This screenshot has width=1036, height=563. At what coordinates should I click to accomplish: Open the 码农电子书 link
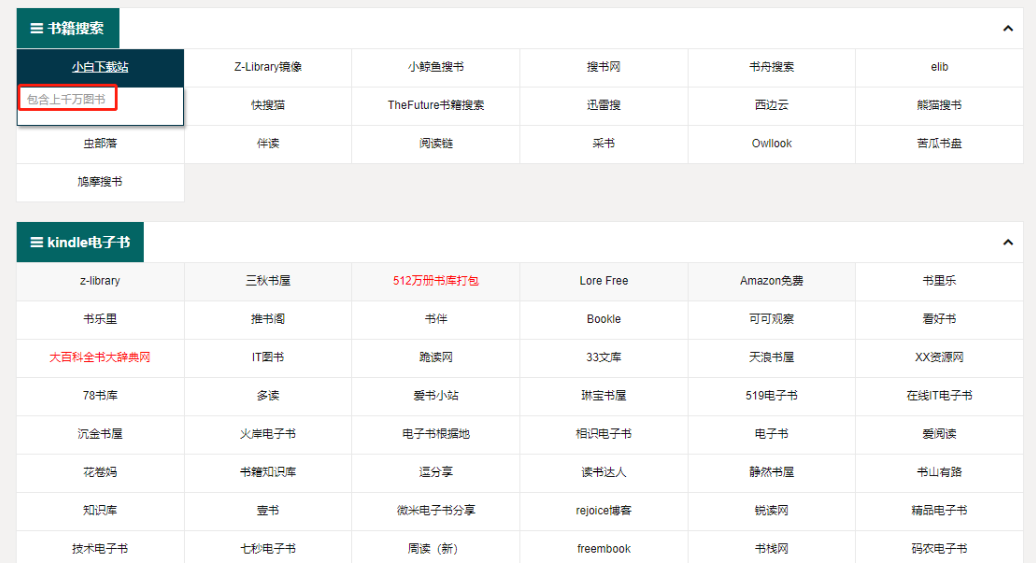(x=940, y=549)
